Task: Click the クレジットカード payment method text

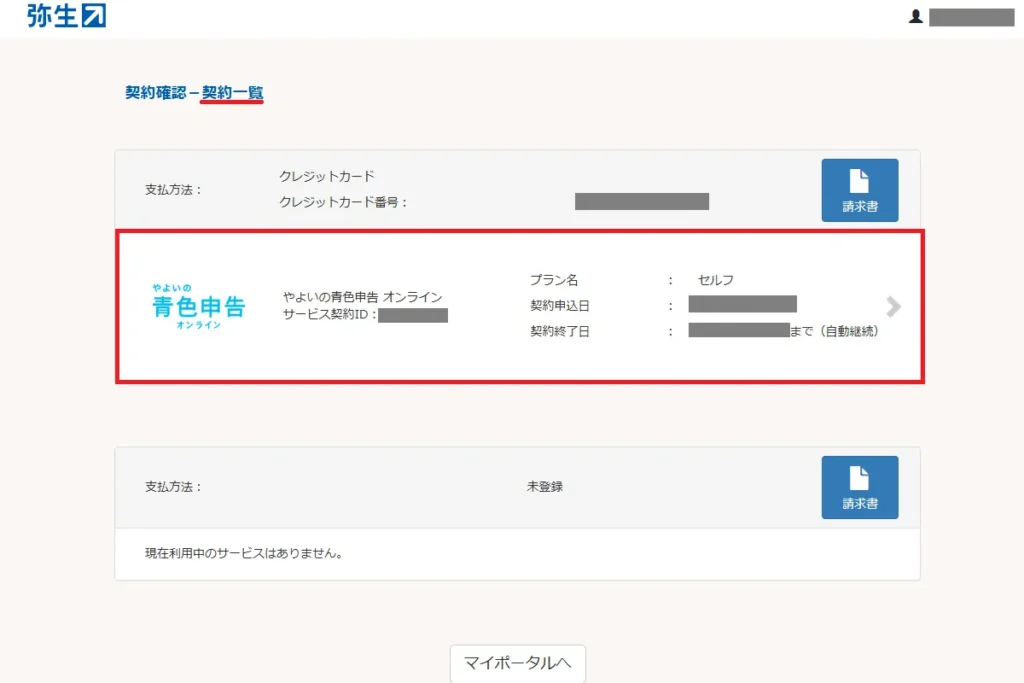Action: 327,176
